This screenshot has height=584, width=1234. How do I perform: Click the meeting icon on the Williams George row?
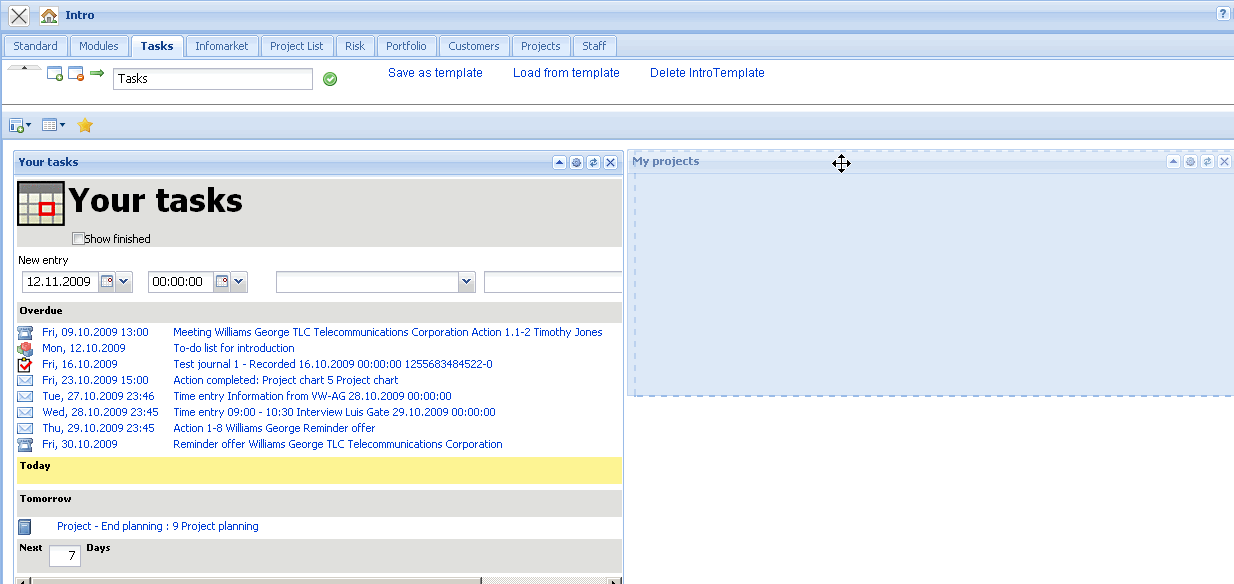(24, 331)
